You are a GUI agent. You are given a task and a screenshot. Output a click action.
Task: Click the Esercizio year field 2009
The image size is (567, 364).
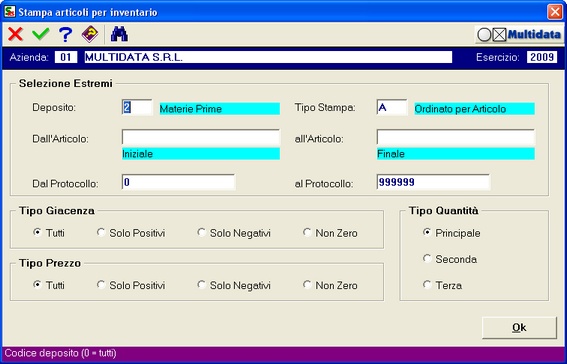[x=542, y=57]
